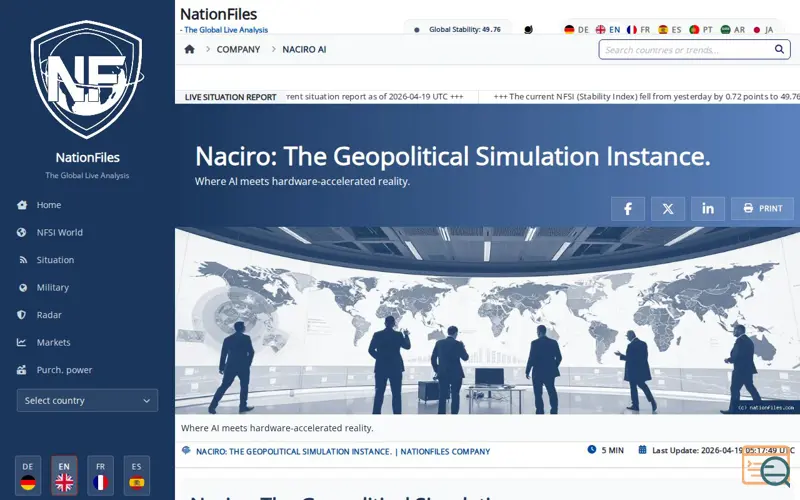Expand the Select country dropdown
This screenshot has width=800, height=500.
click(87, 401)
